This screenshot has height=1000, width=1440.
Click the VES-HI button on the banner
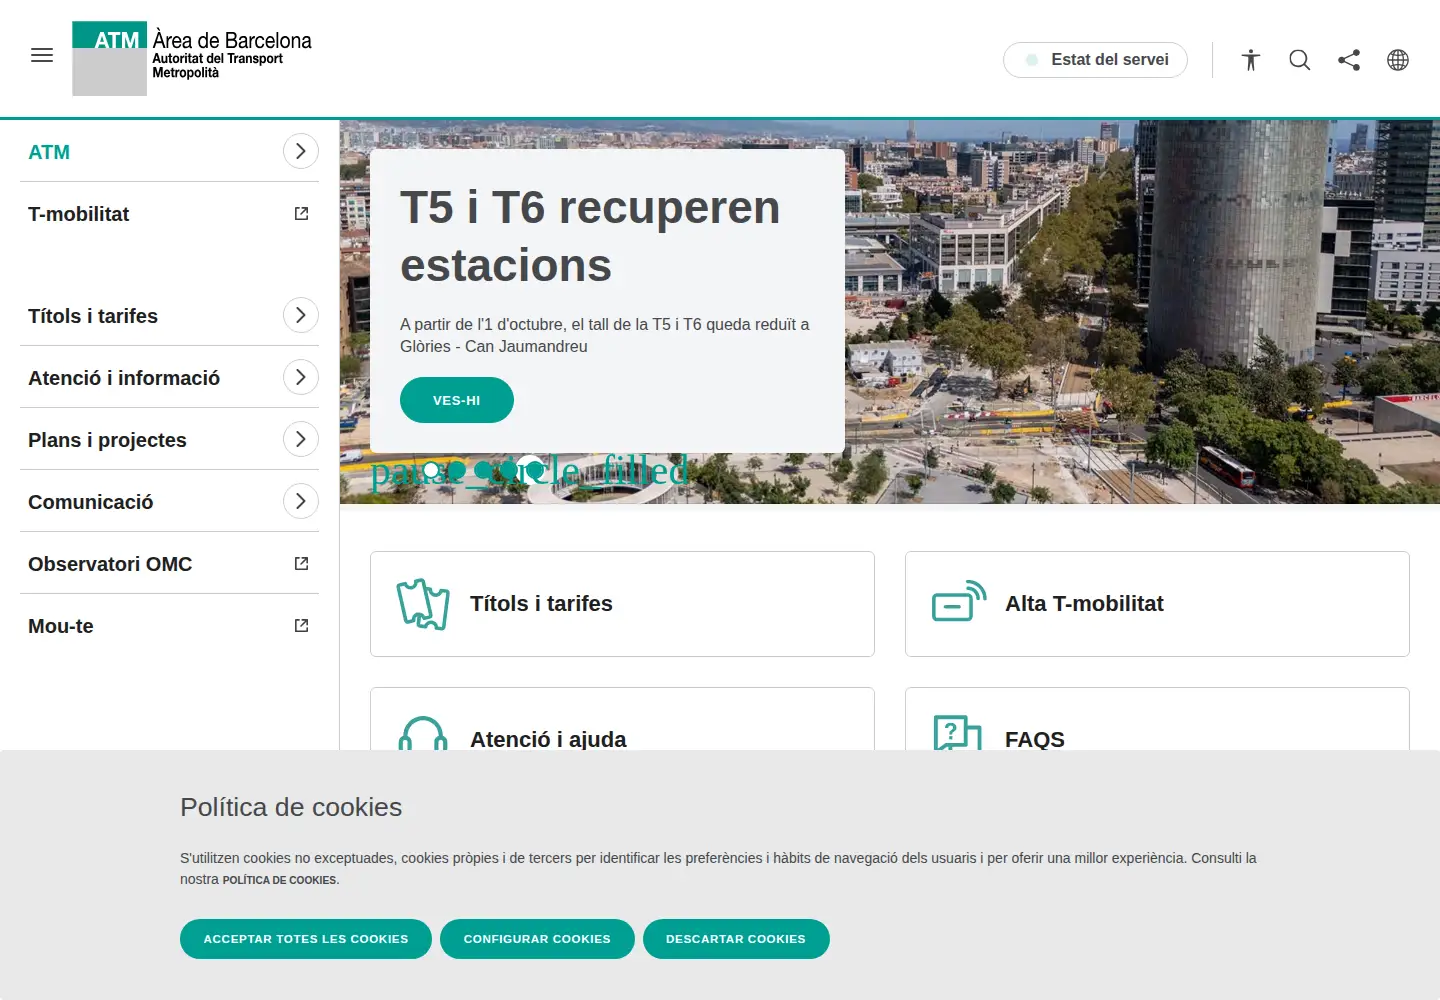(x=457, y=400)
